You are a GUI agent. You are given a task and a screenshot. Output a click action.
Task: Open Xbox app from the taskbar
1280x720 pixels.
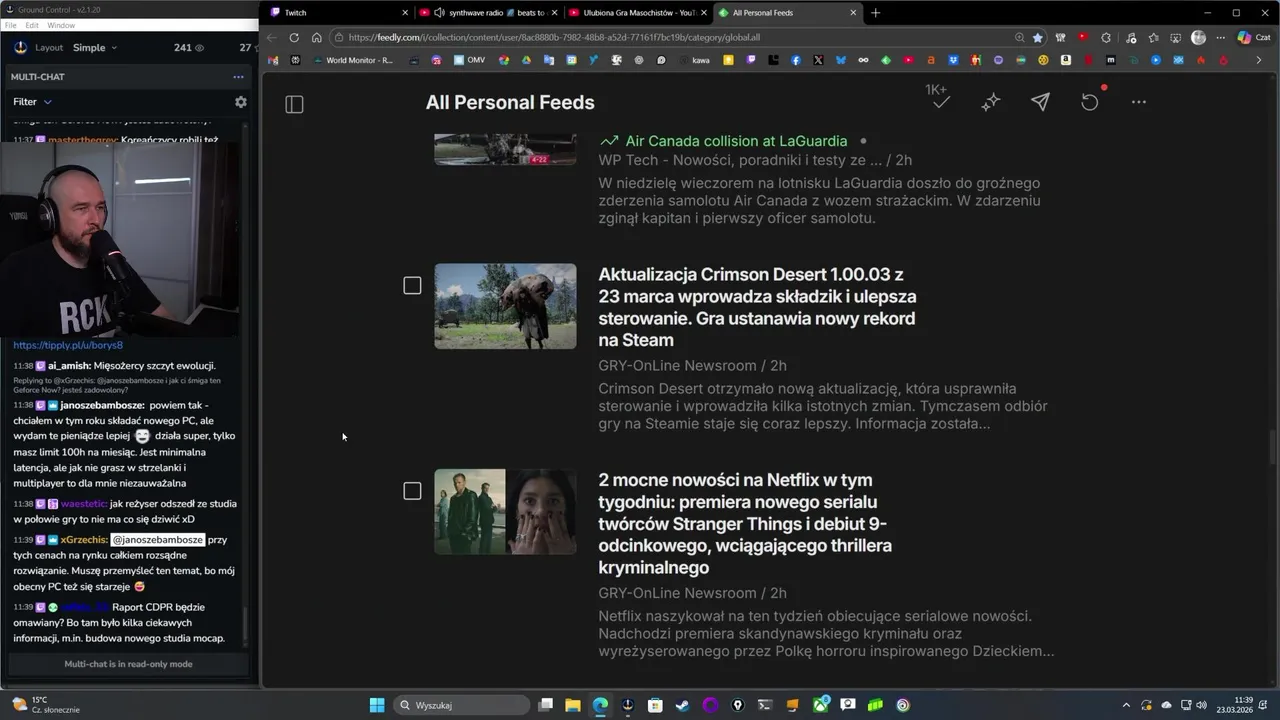point(821,705)
